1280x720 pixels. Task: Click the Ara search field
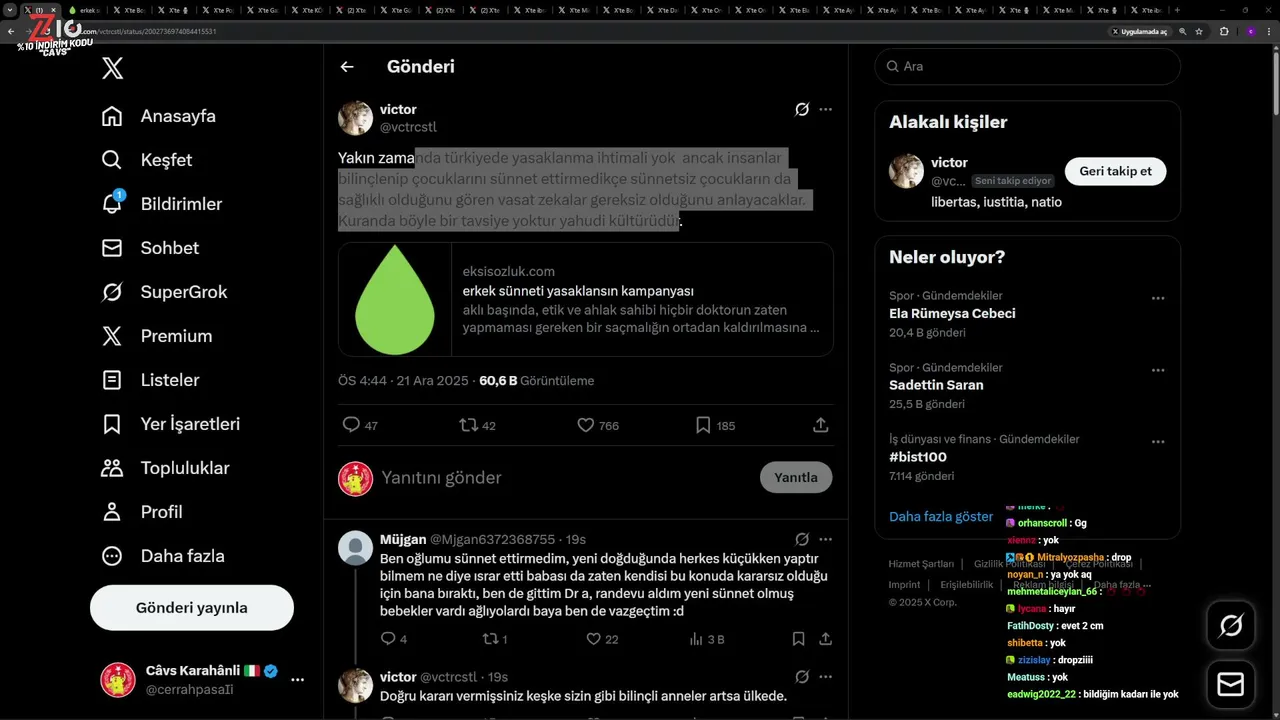coord(1027,67)
